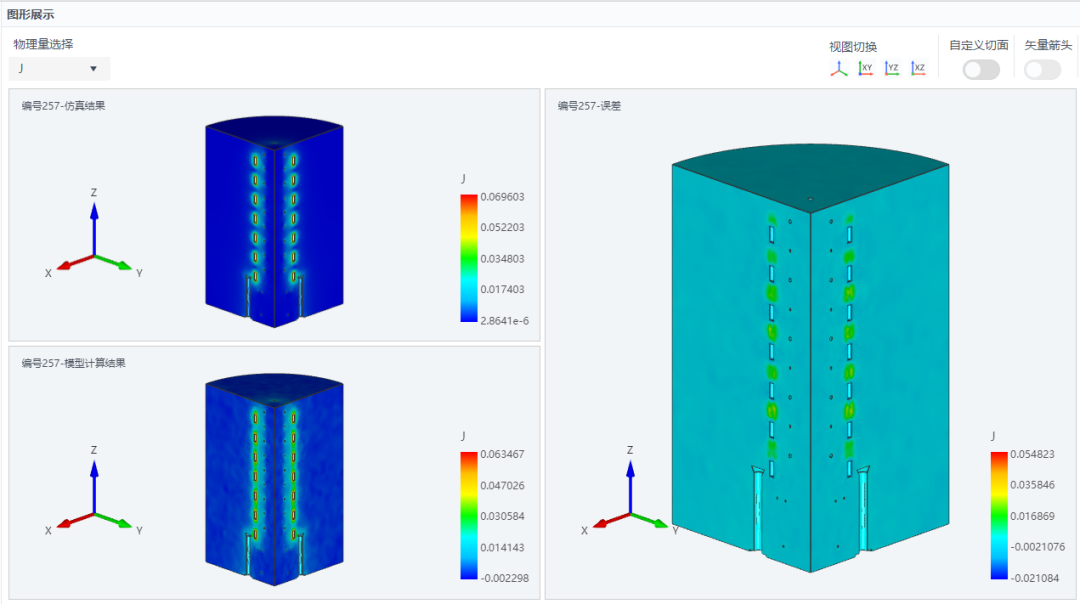Click the 编号257-仿真结果 panel title
The height and width of the screenshot is (604, 1080).
click(x=63, y=105)
